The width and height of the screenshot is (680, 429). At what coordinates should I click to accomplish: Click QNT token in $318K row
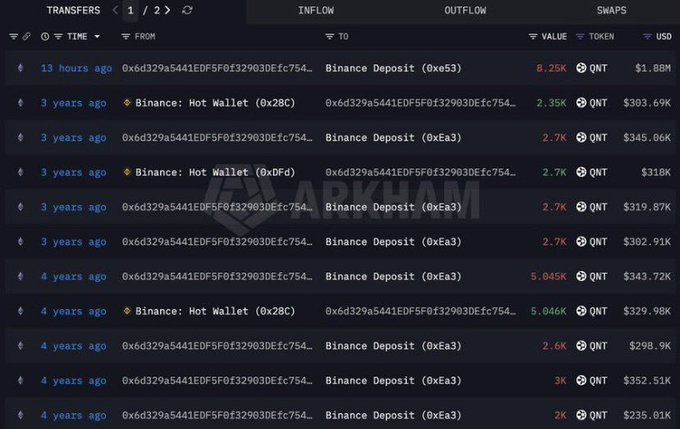click(592, 172)
